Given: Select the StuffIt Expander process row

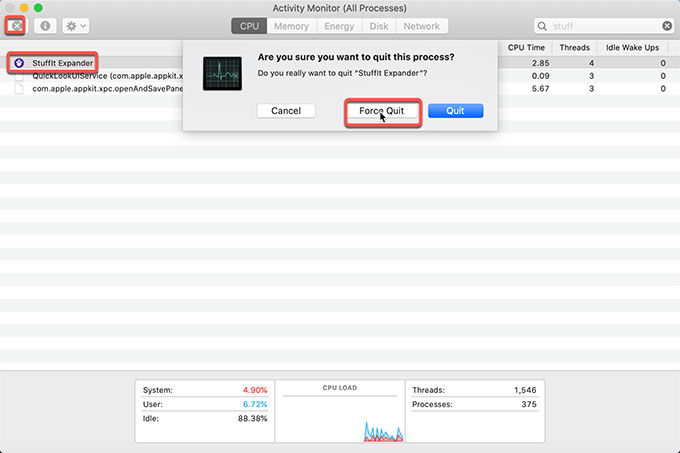Looking at the screenshot, I should click(x=340, y=63).
